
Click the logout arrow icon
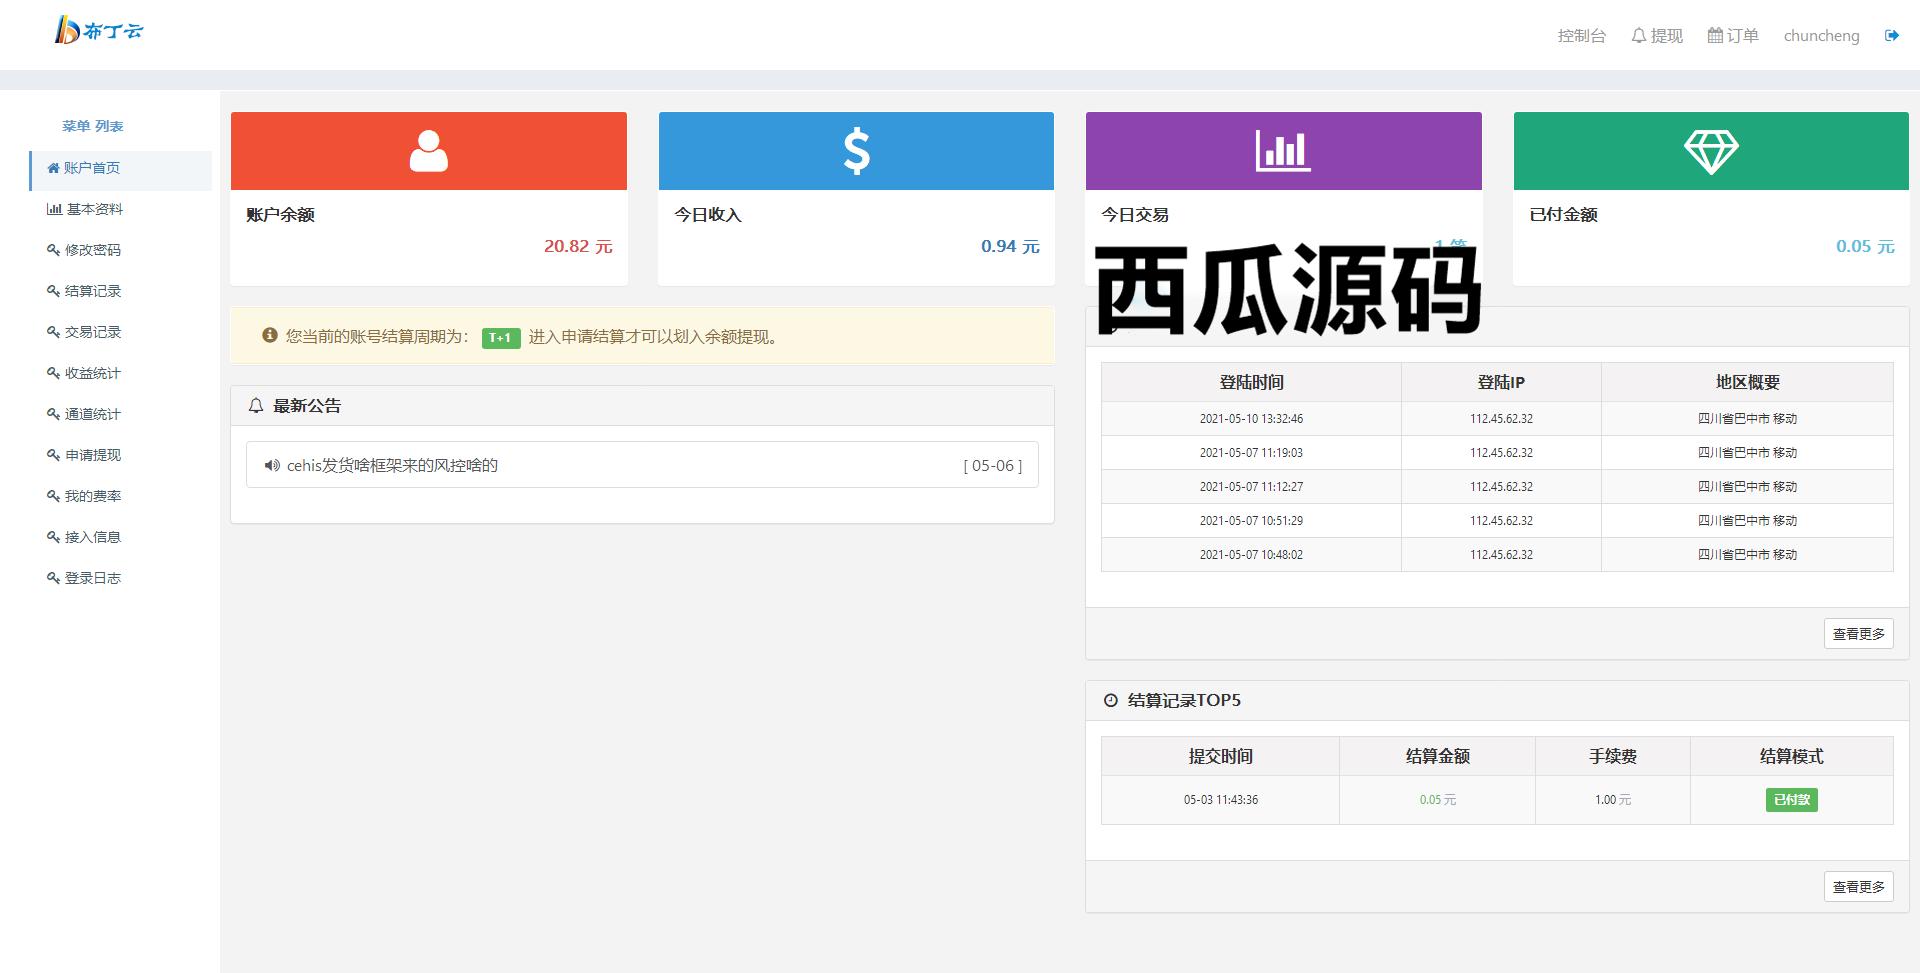tap(1892, 36)
